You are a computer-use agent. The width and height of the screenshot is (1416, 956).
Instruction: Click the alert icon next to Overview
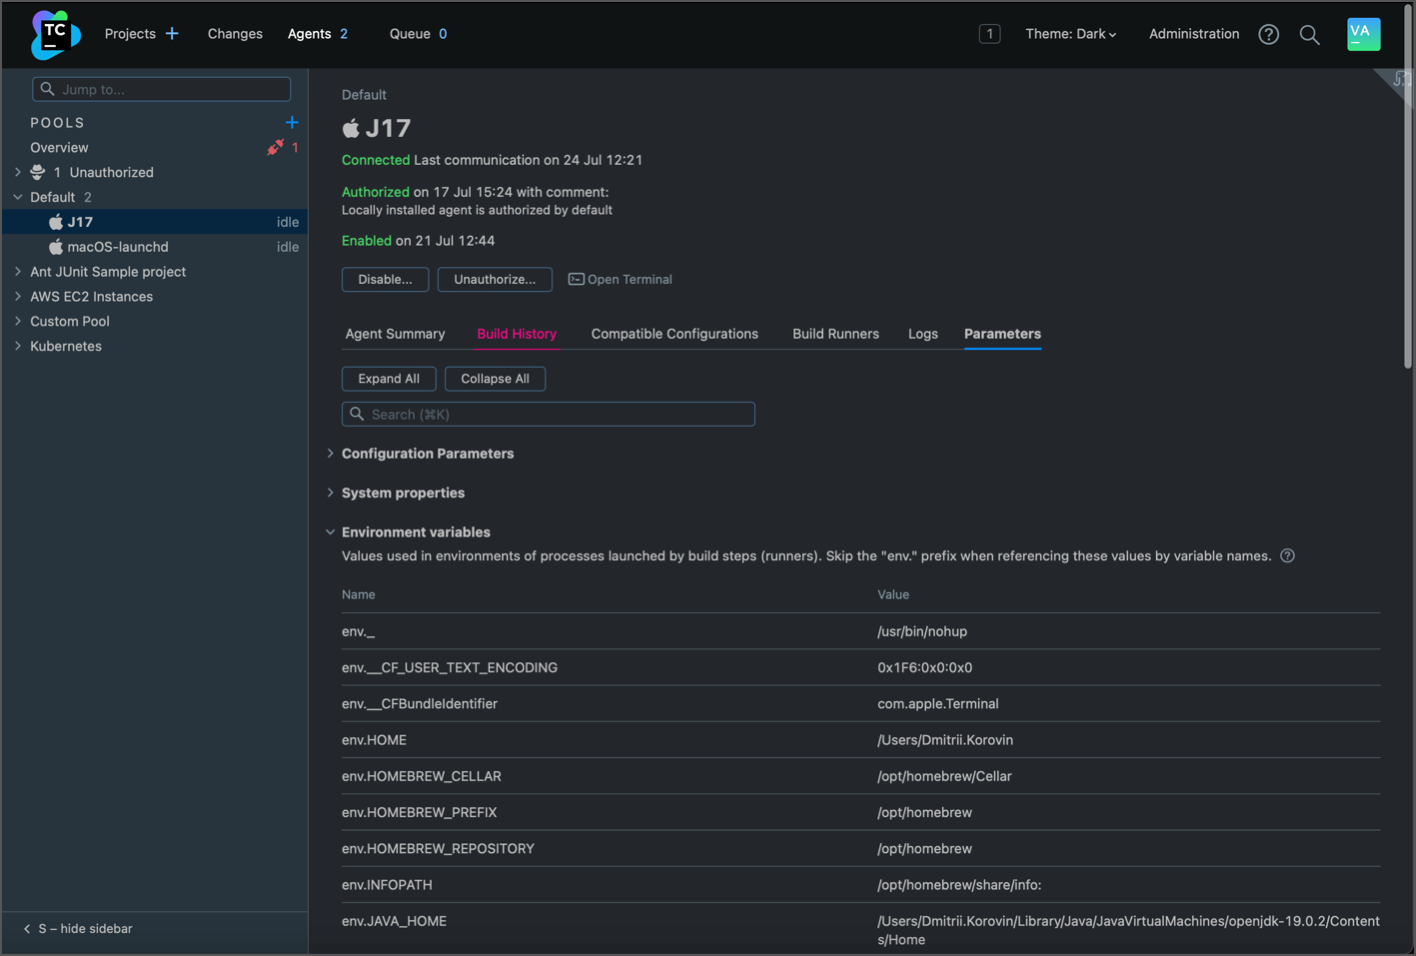coord(276,147)
